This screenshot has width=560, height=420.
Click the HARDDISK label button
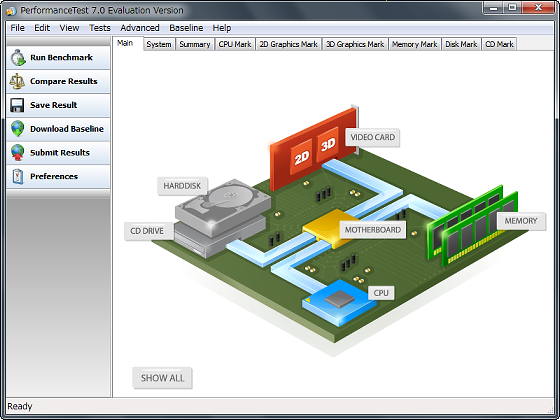point(182,186)
